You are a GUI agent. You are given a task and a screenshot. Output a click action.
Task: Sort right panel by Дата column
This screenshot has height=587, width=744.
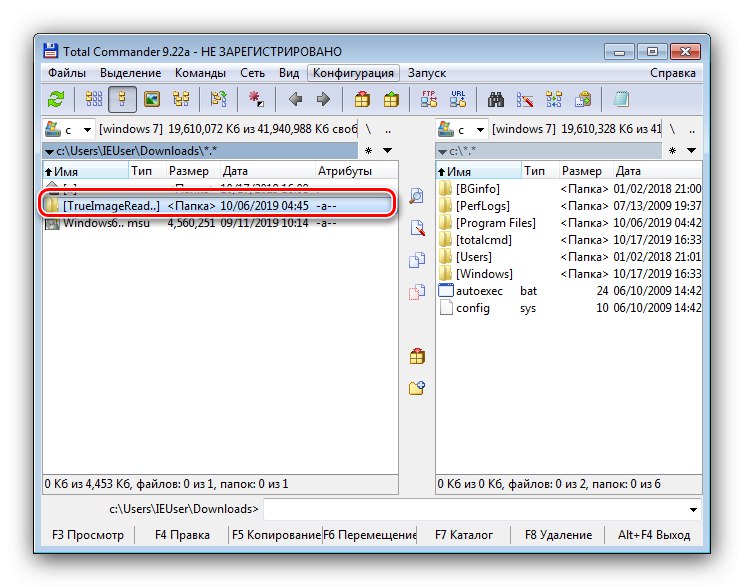pos(658,171)
